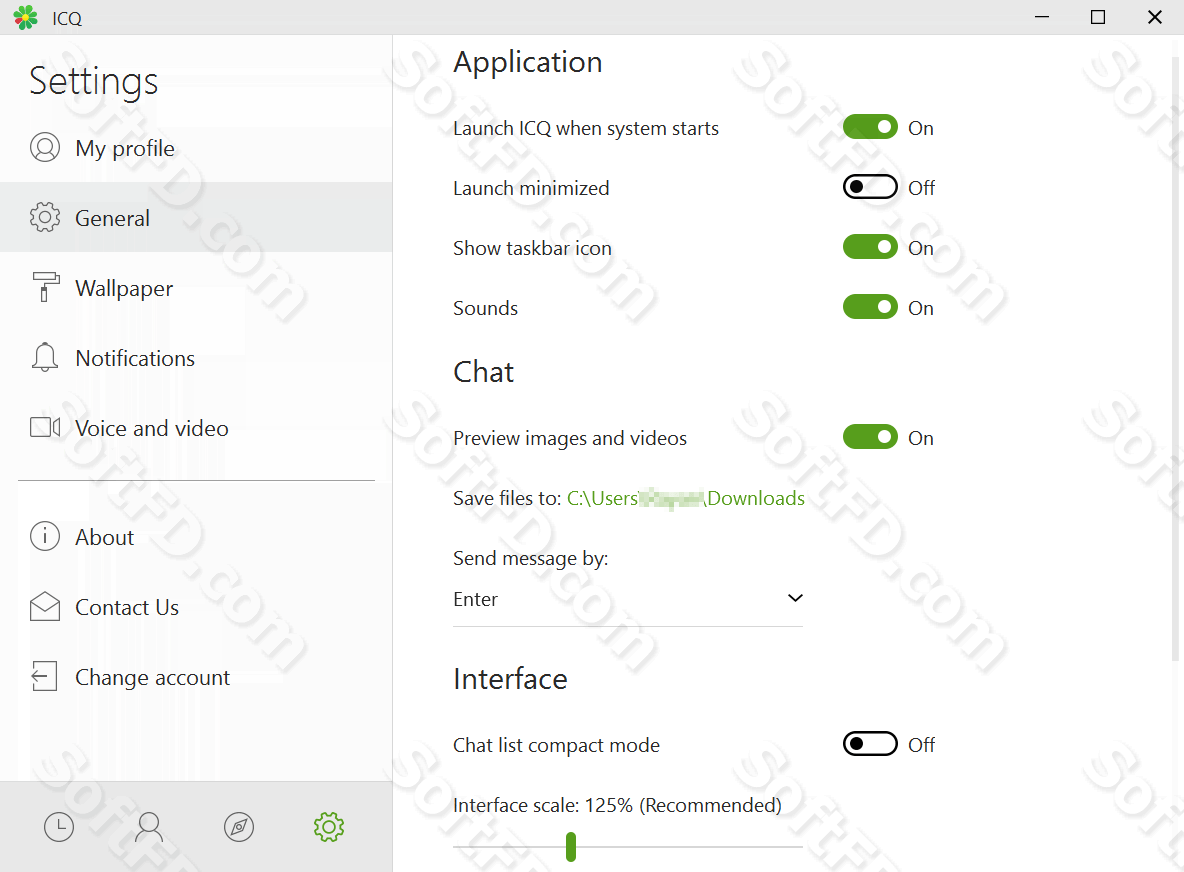Expand the Send message by dropdown arrow
This screenshot has width=1184, height=872.
coord(794,598)
